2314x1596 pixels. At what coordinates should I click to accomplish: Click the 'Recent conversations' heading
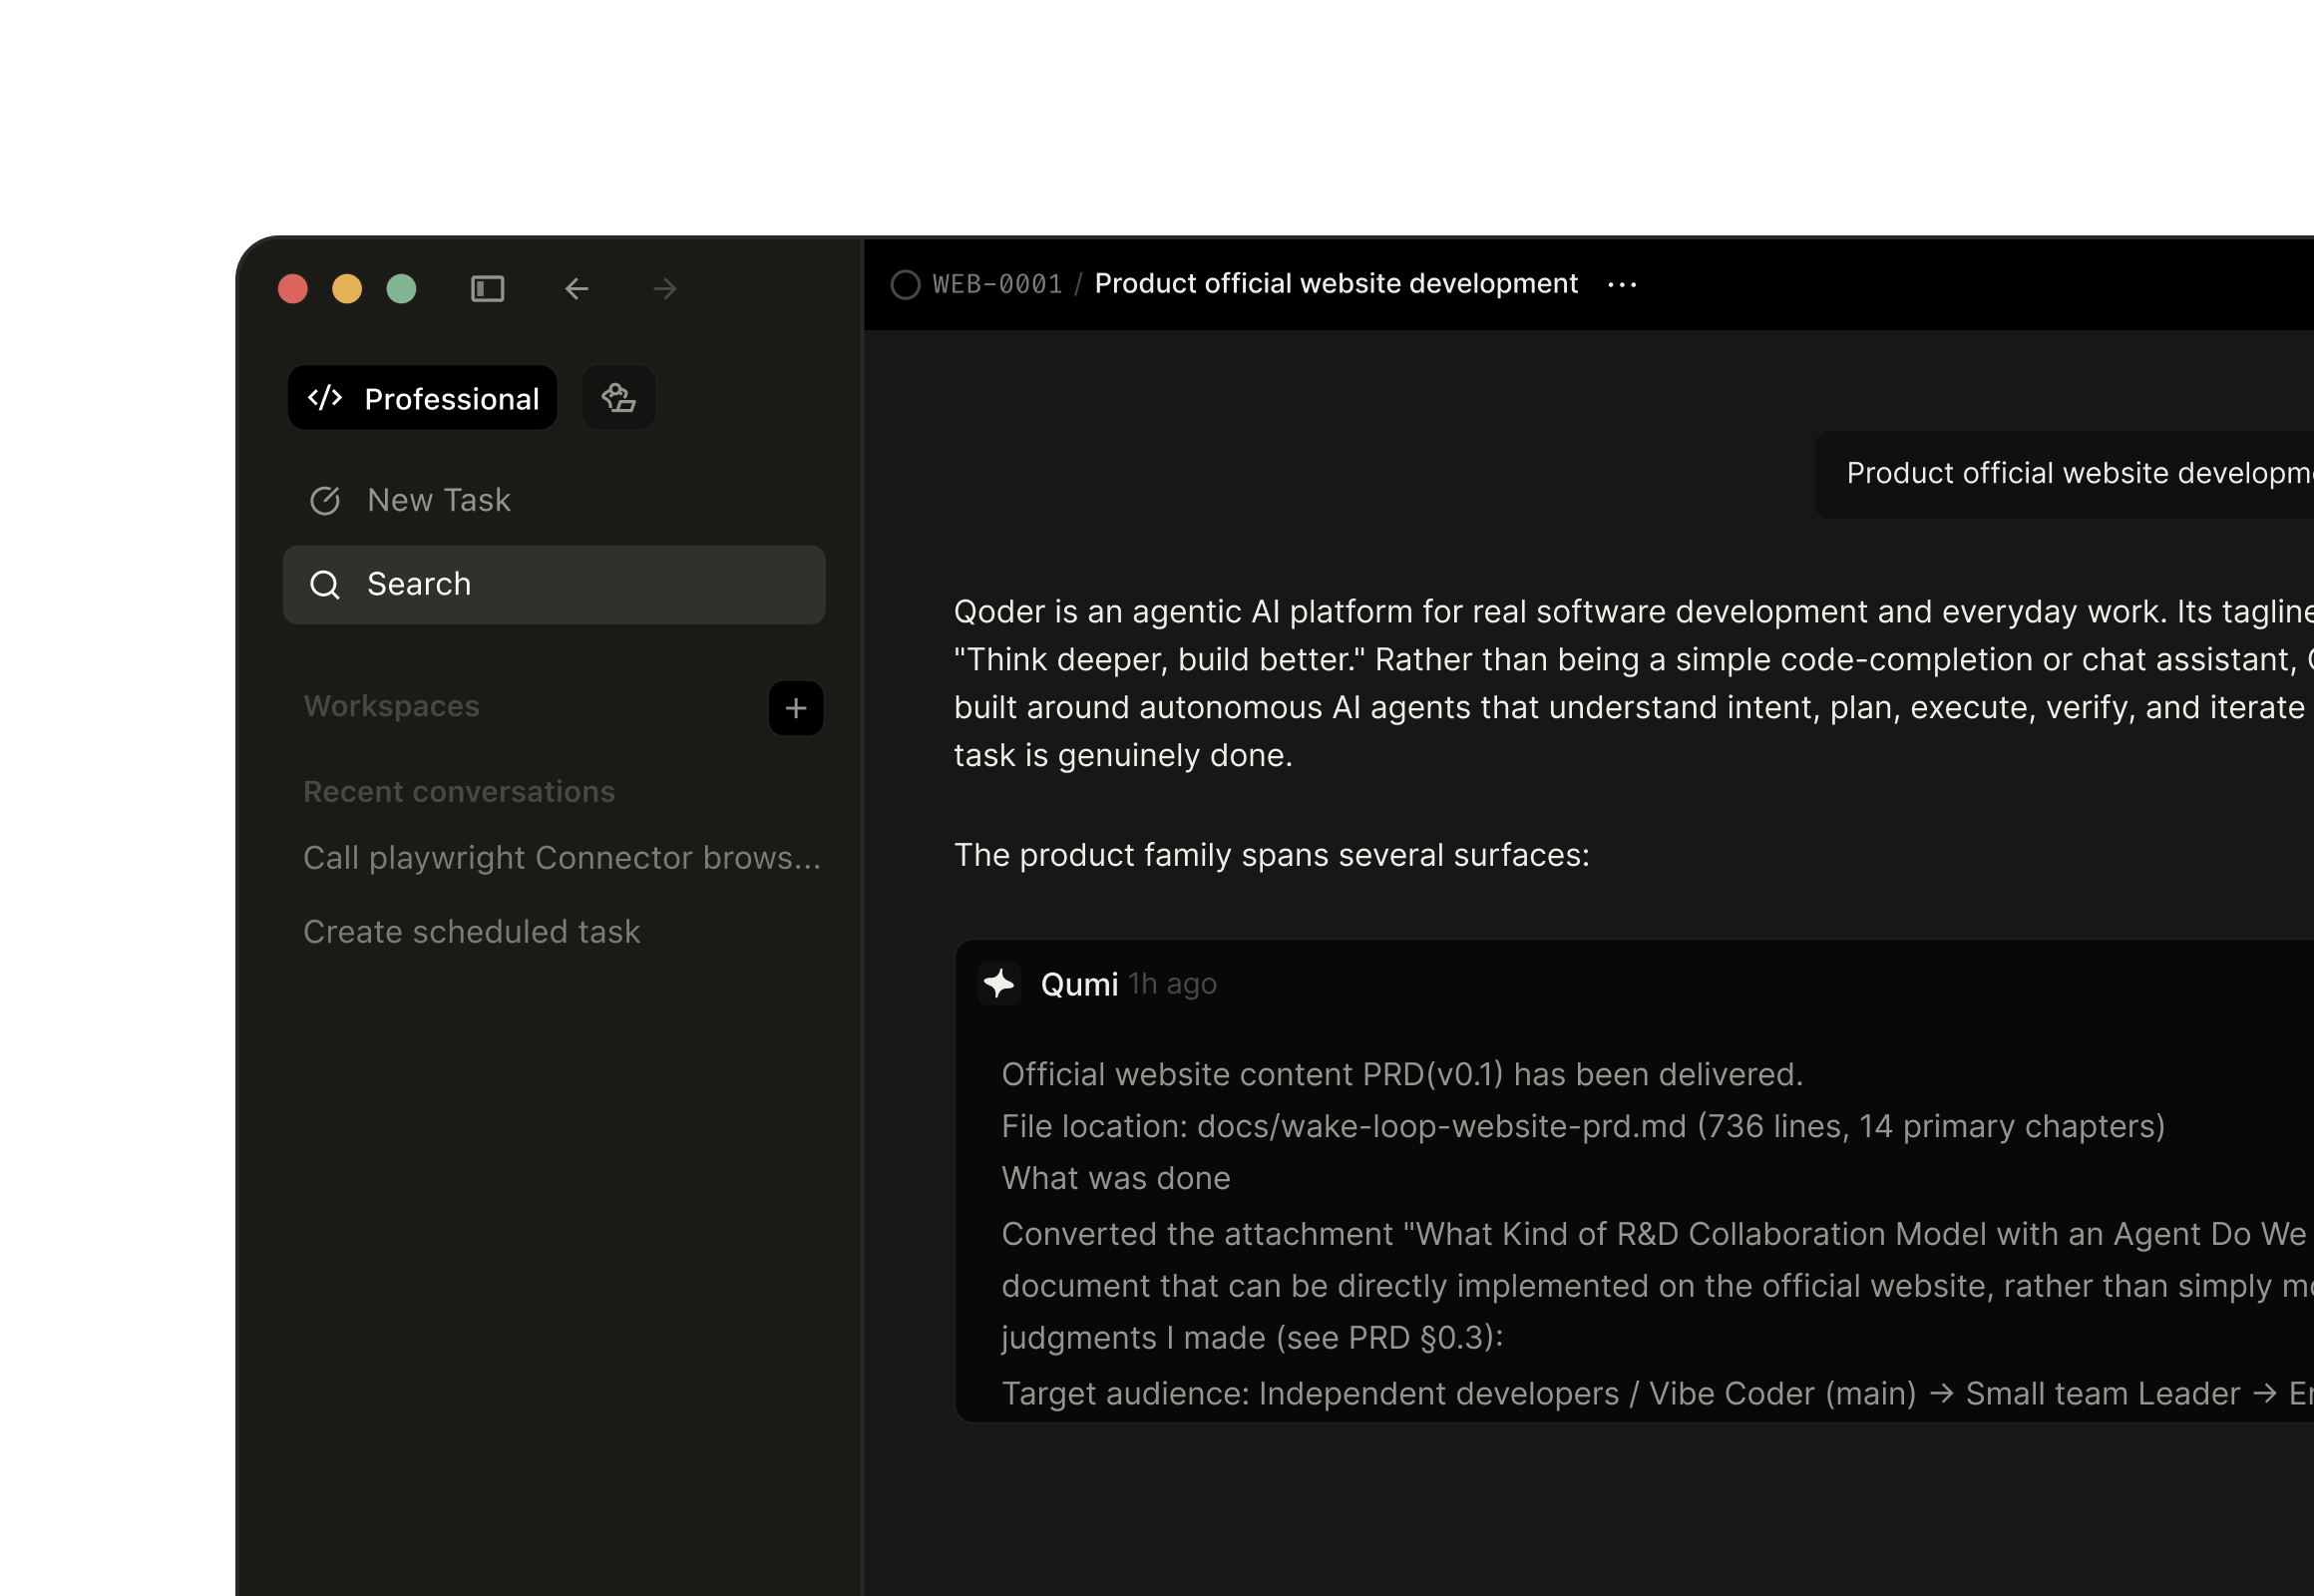click(459, 792)
